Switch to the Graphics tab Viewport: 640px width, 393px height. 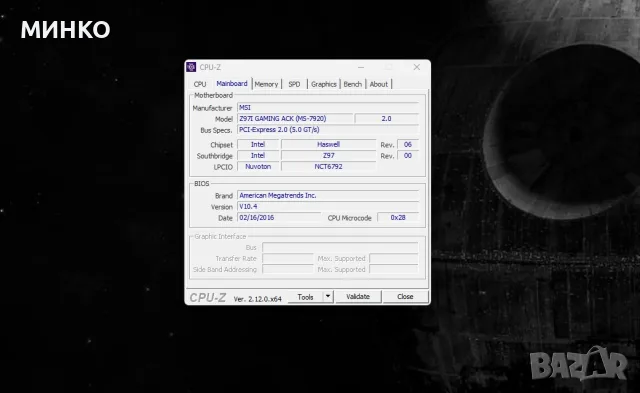[324, 84]
